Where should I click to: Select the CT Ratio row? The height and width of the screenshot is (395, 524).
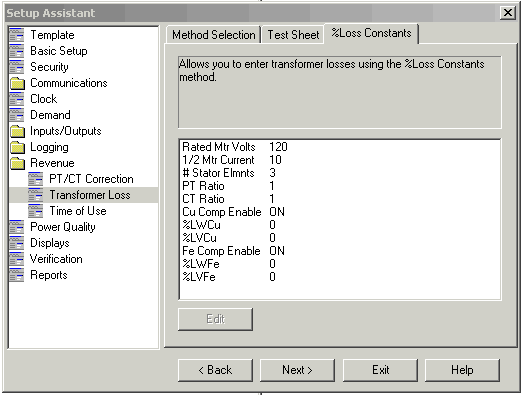[x=340, y=199]
